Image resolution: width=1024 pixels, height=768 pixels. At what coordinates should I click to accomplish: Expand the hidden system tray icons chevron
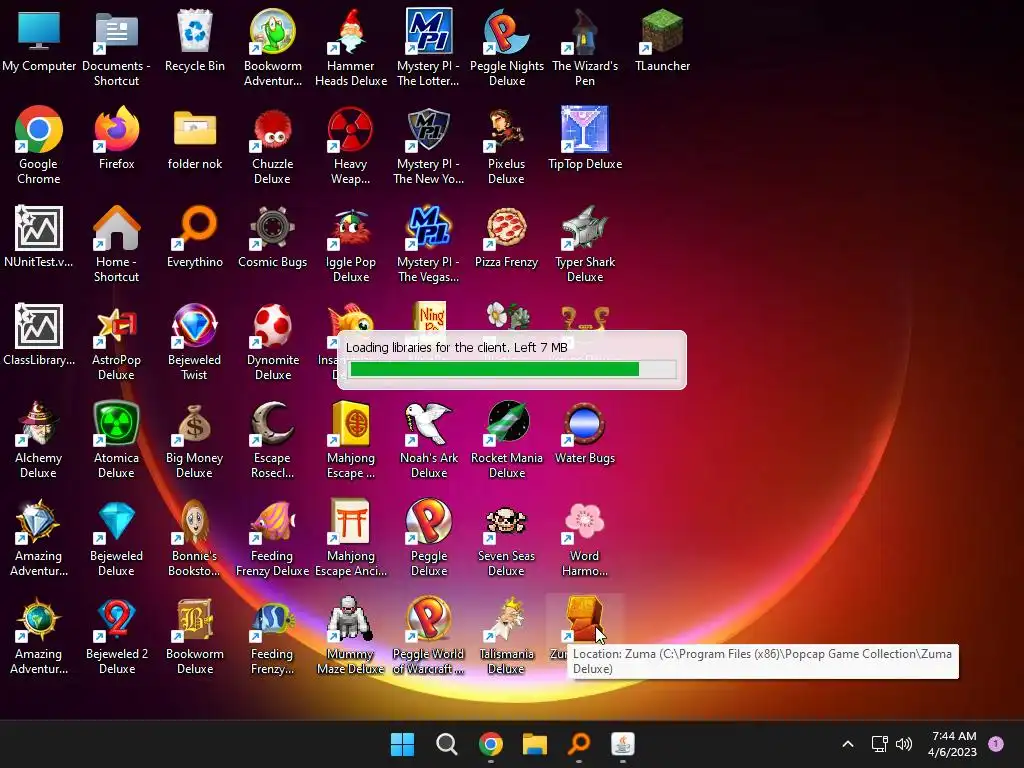(x=848, y=744)
